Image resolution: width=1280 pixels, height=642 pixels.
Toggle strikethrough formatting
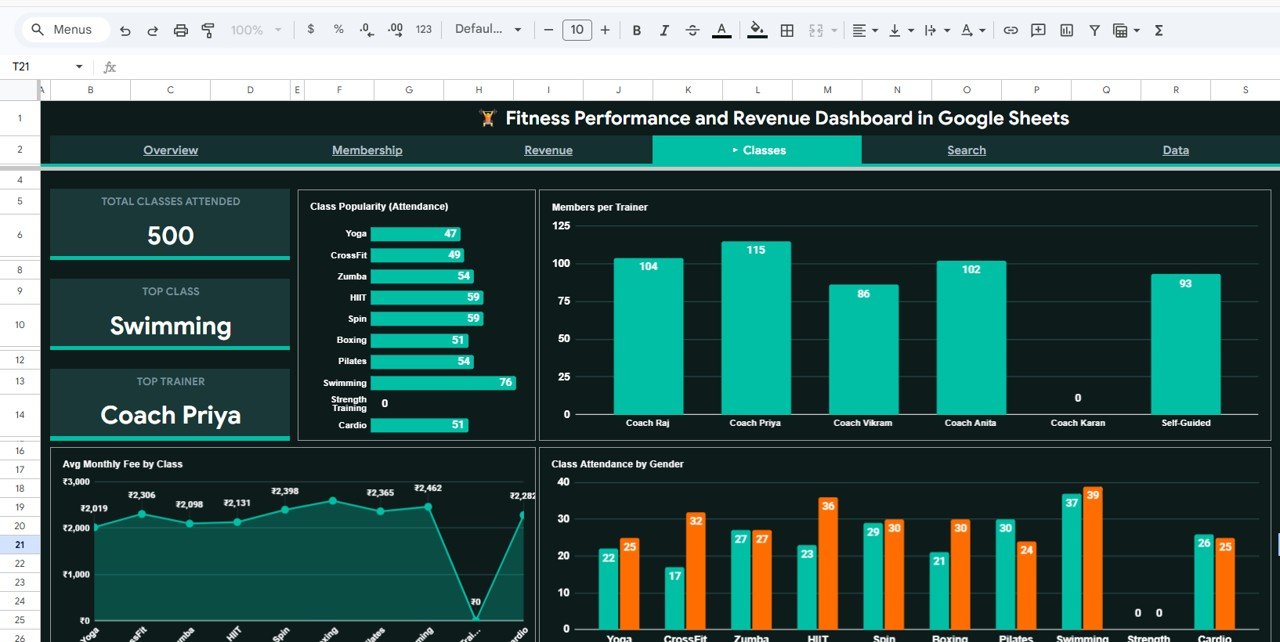(x=692, y=30)
